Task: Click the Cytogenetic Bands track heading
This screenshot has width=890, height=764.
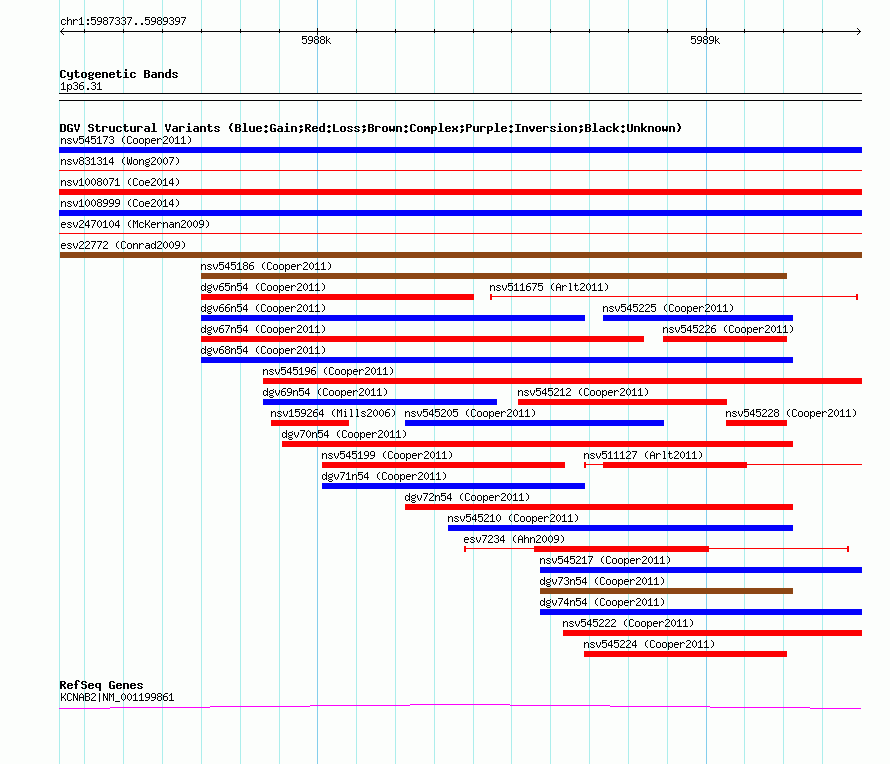Action: [x=119, y=74]
